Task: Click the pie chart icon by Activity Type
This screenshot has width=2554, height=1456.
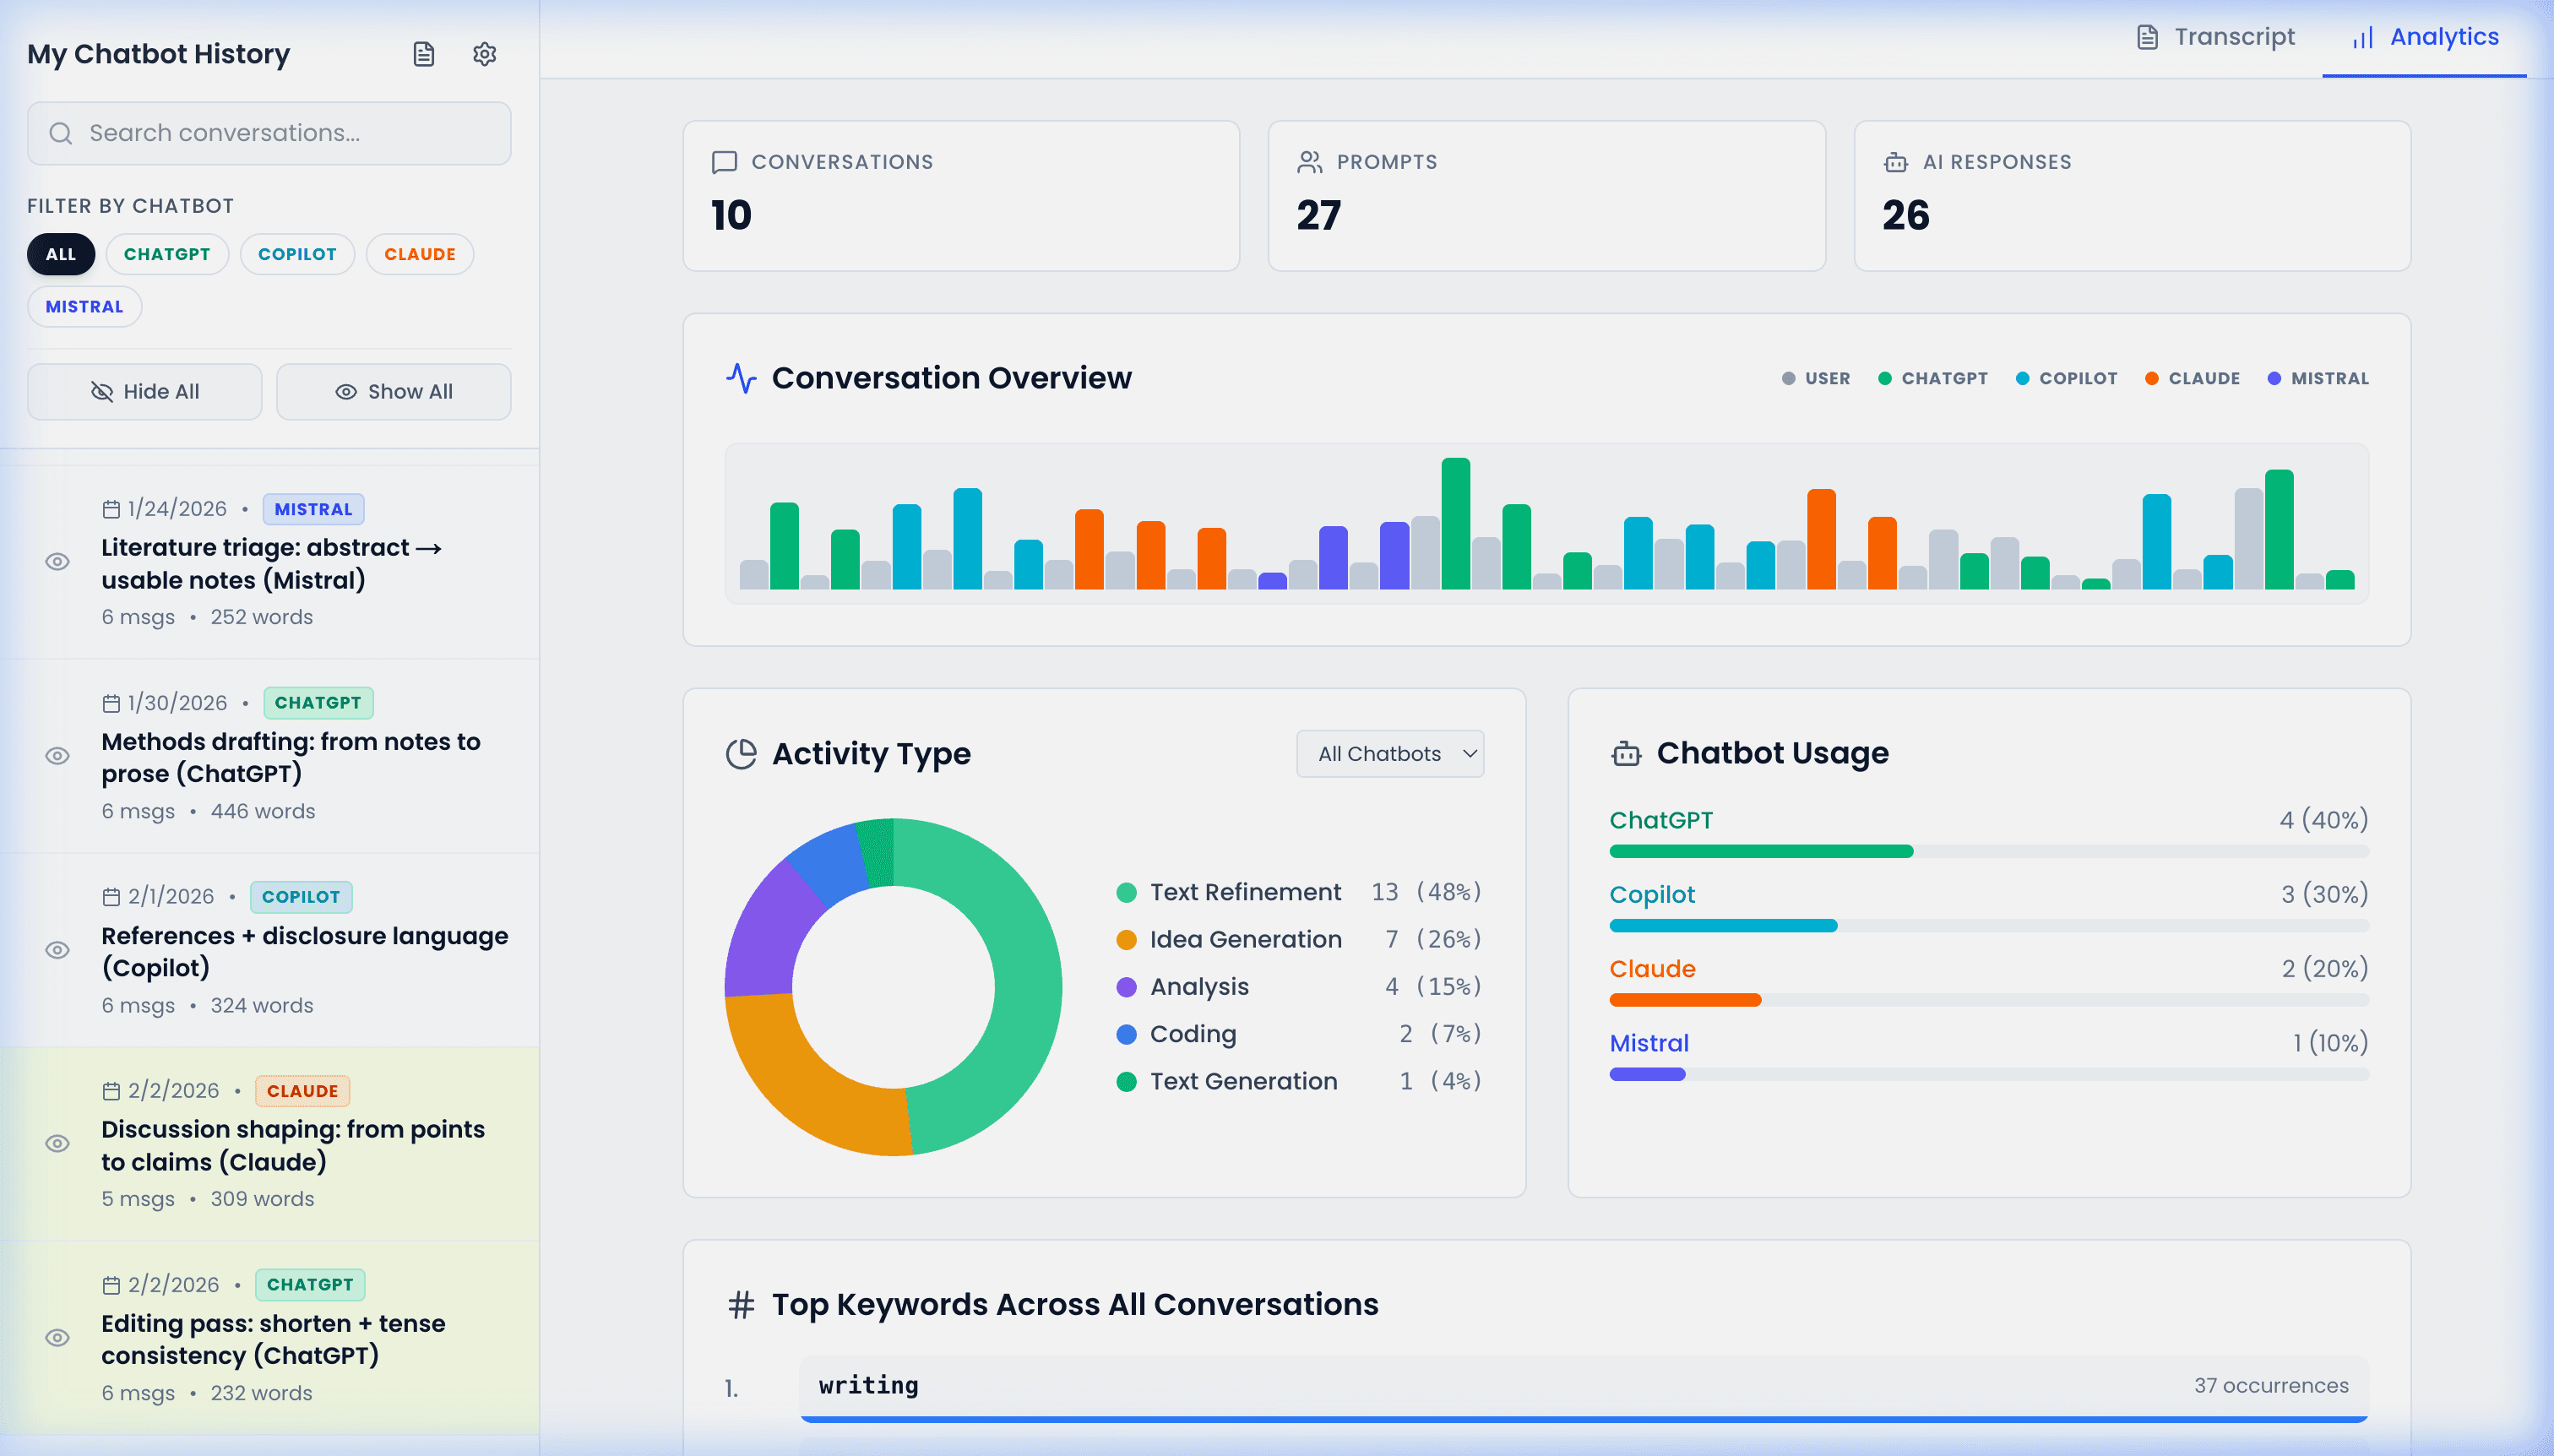Action: click(741, 754)
